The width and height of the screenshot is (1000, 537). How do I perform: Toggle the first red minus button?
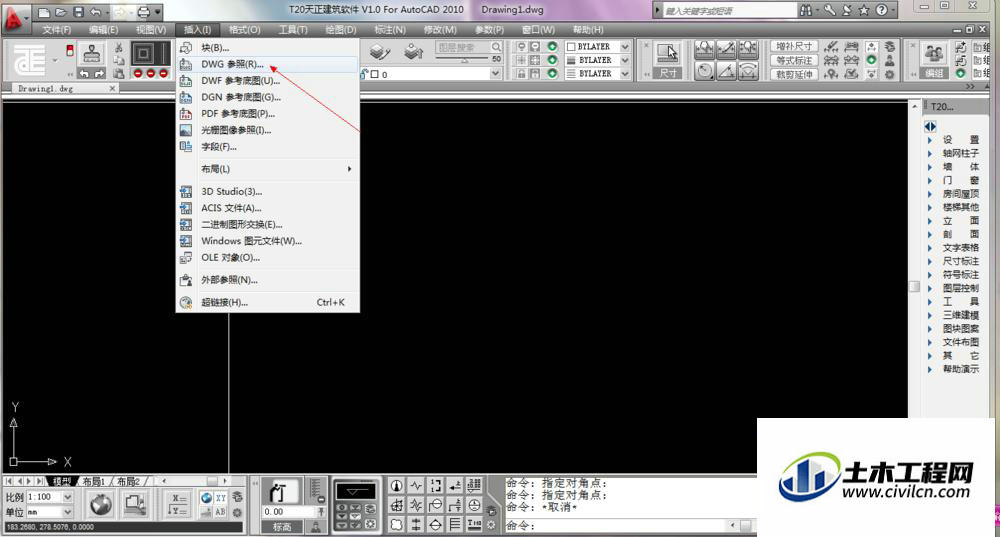138,74
